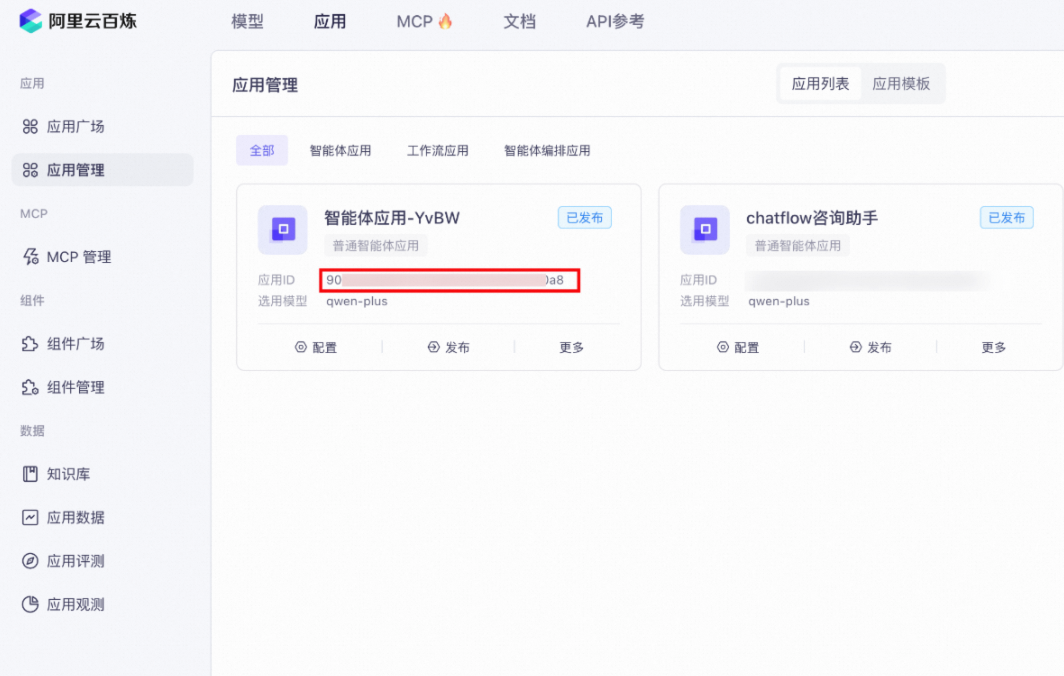Open 应用观测 in the sidebar

[x=75, y=605]
